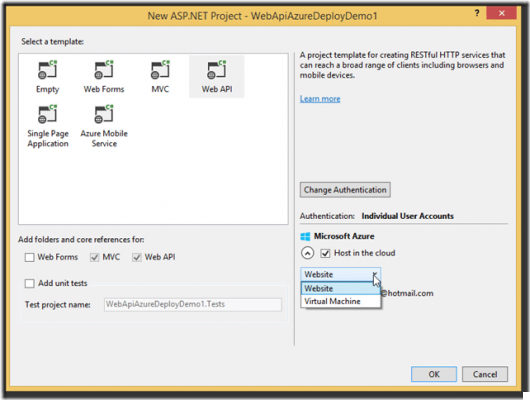Image resolution: width=530 pixels, height=400 pixels.
Task: Enable Add unit tests checkbox
Action: (x=29, y=283)
